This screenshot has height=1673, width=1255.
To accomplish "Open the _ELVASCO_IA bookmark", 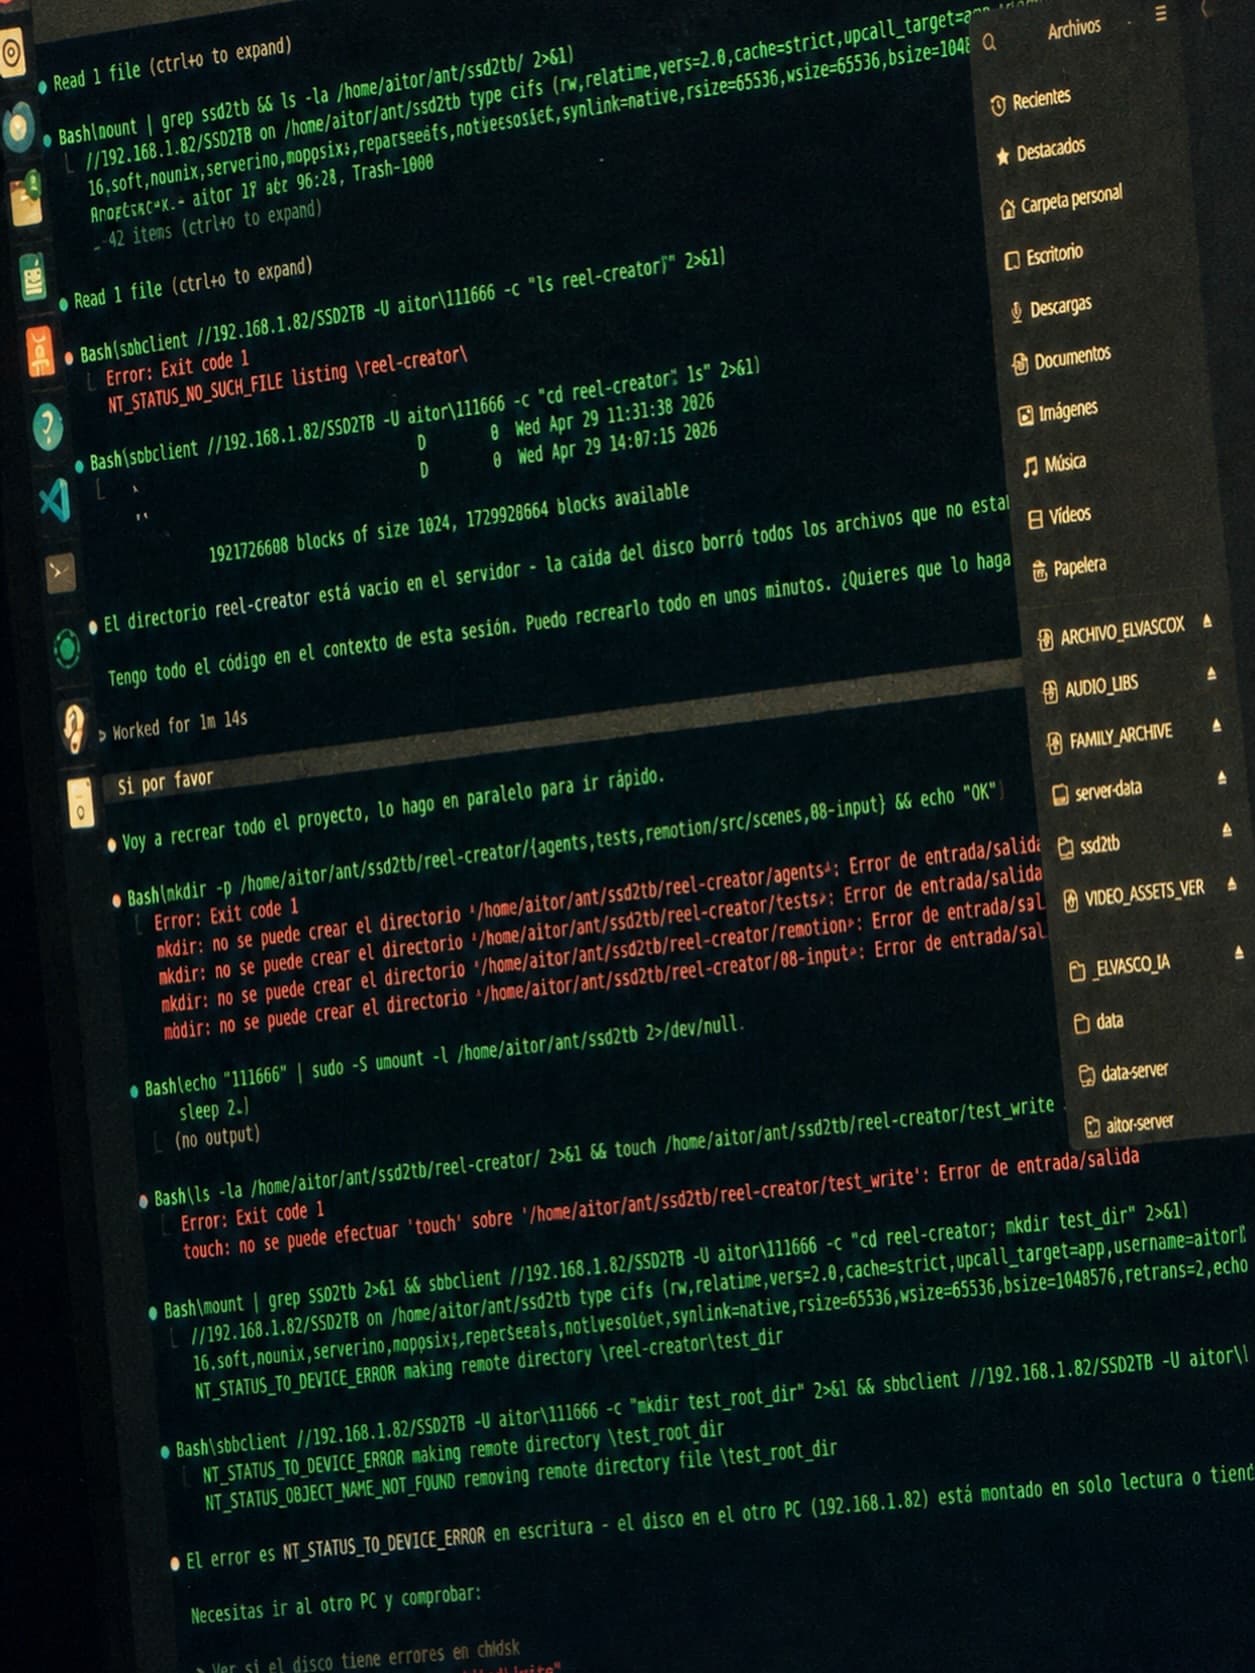I will tap(1120, 967).
